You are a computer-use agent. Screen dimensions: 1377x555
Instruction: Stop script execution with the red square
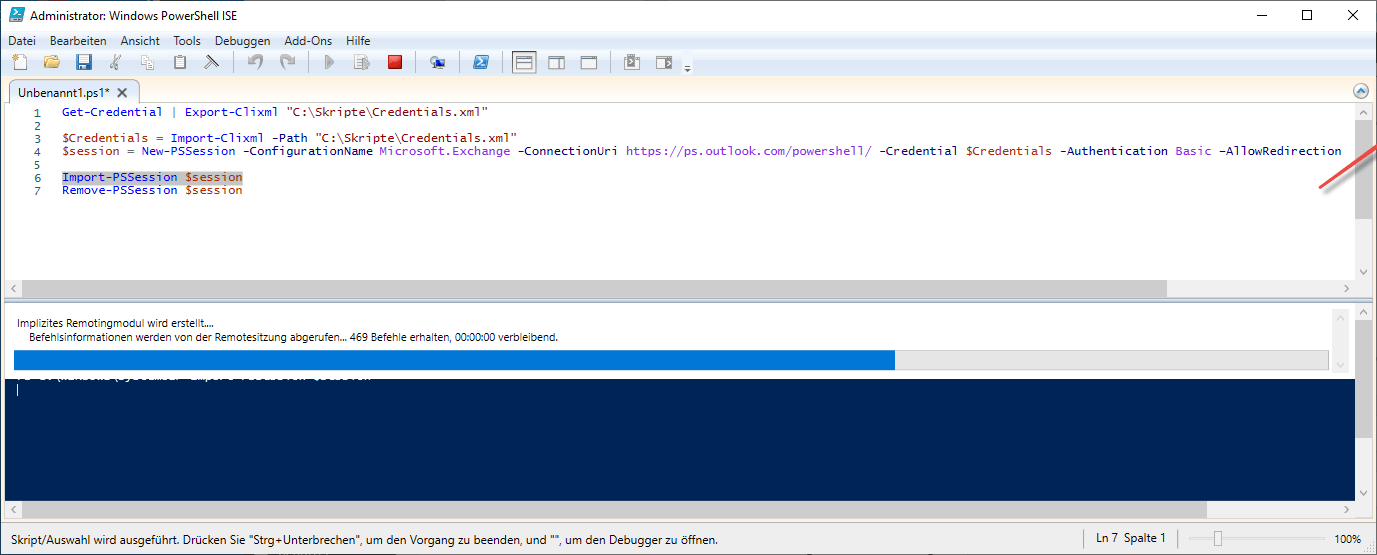click(x=395, y=63)
